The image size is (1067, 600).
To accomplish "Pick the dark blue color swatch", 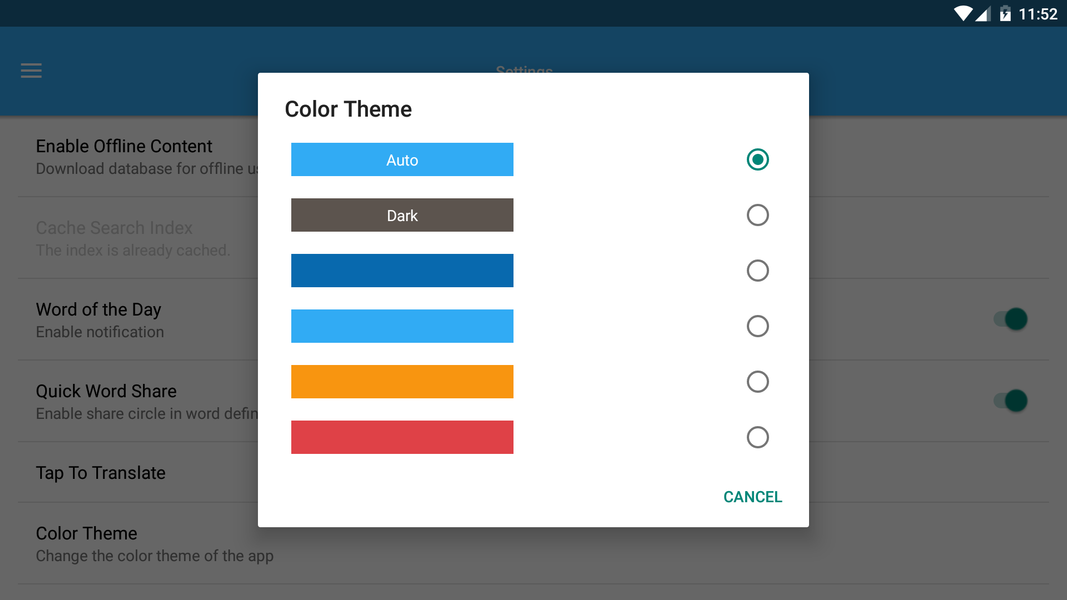I will (402, 271).
